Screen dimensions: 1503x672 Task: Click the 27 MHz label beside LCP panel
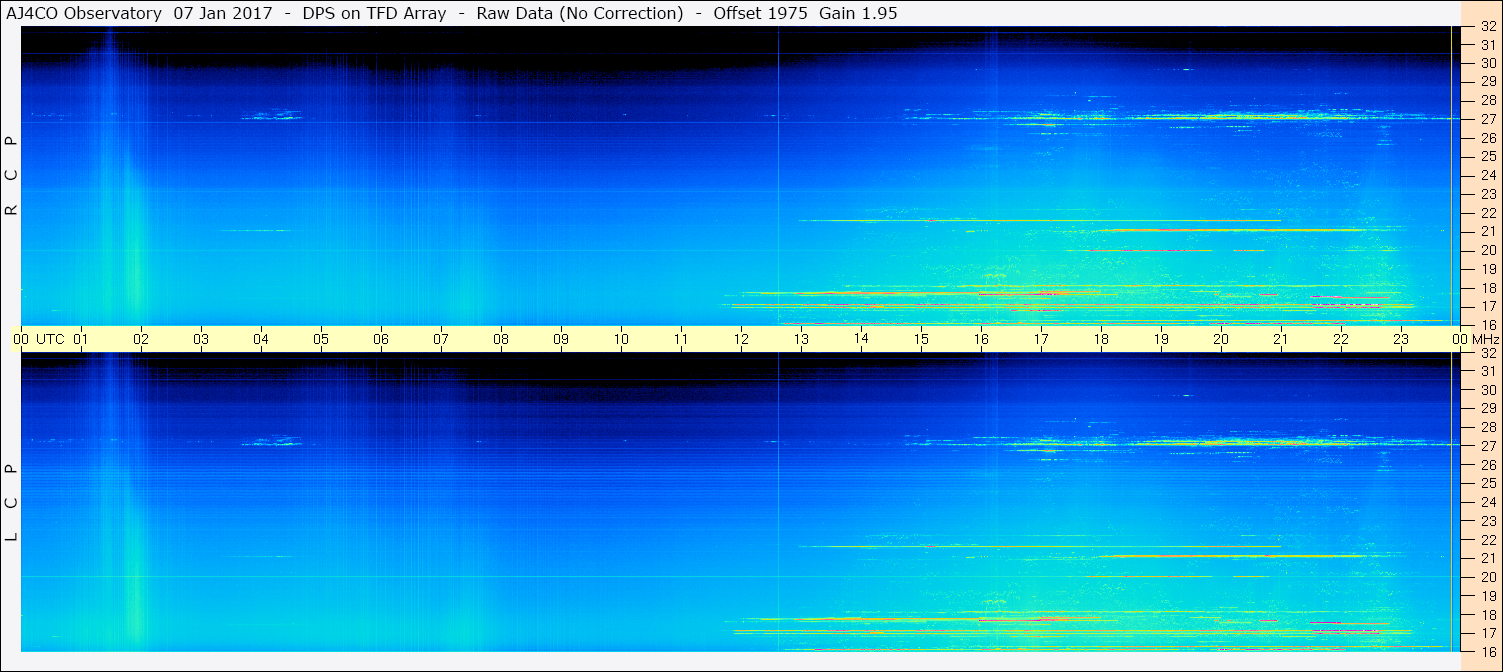click(1488, 446)
